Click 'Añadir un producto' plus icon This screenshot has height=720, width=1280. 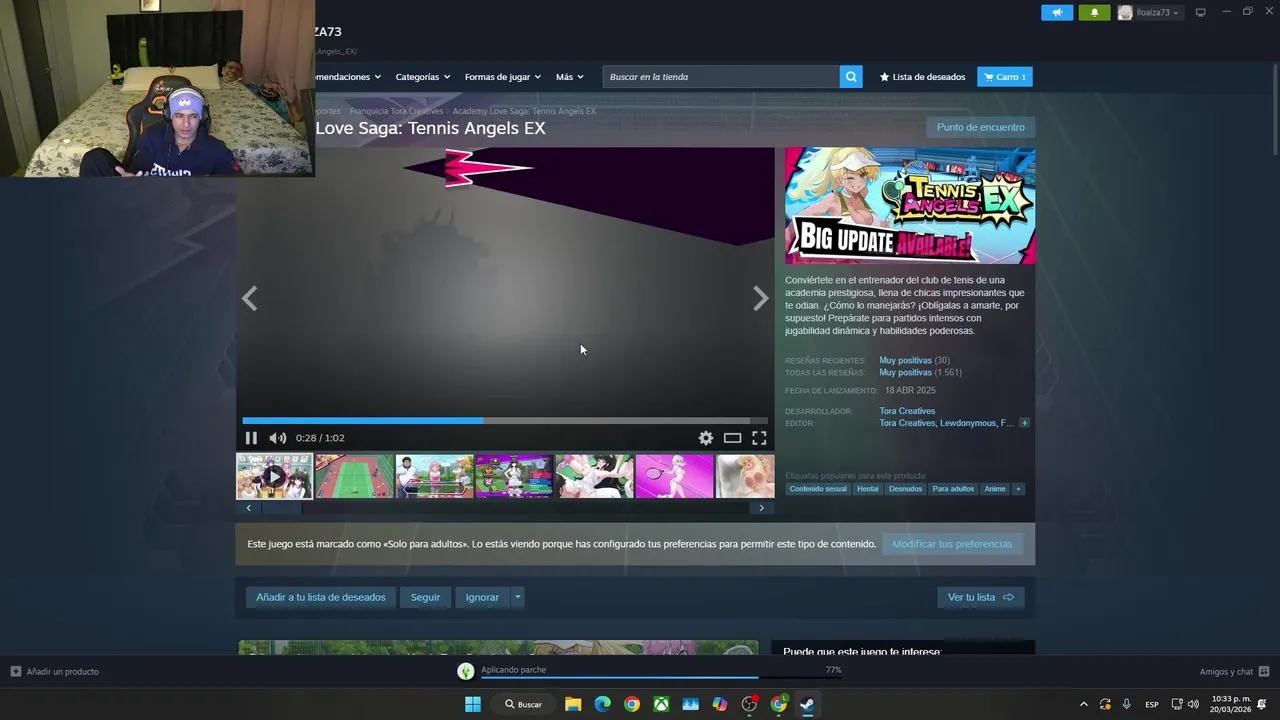[16, 671]
